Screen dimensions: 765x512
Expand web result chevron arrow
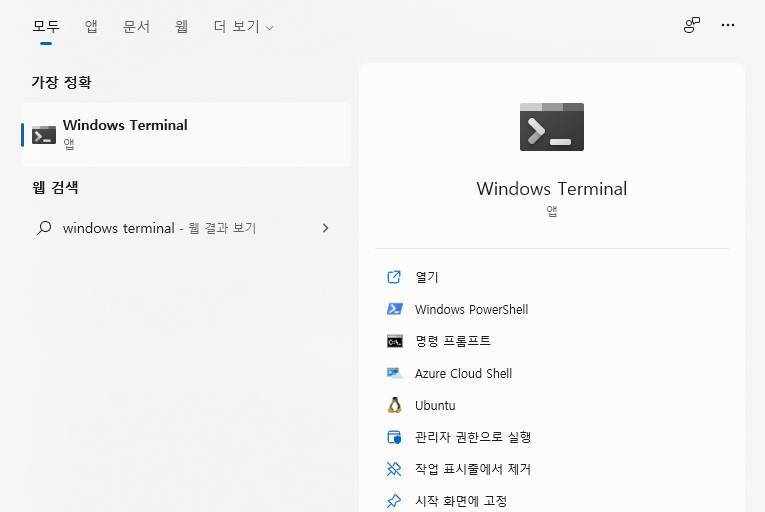click(x=325, y=228)
